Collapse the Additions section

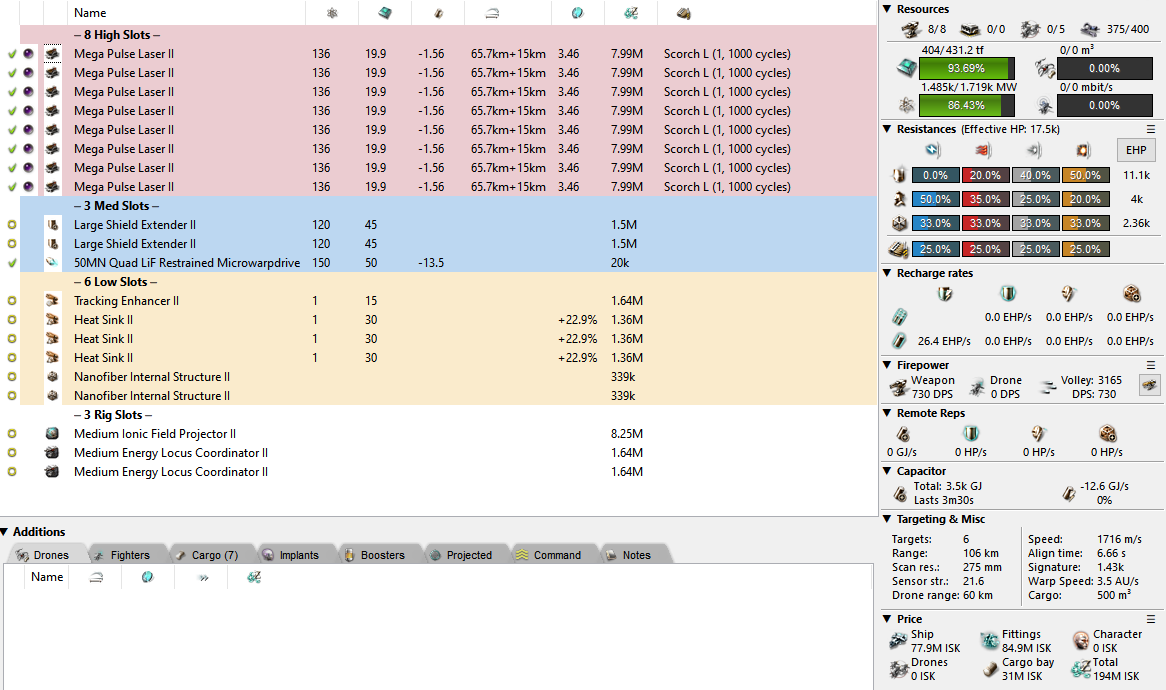tap(6, 532)
